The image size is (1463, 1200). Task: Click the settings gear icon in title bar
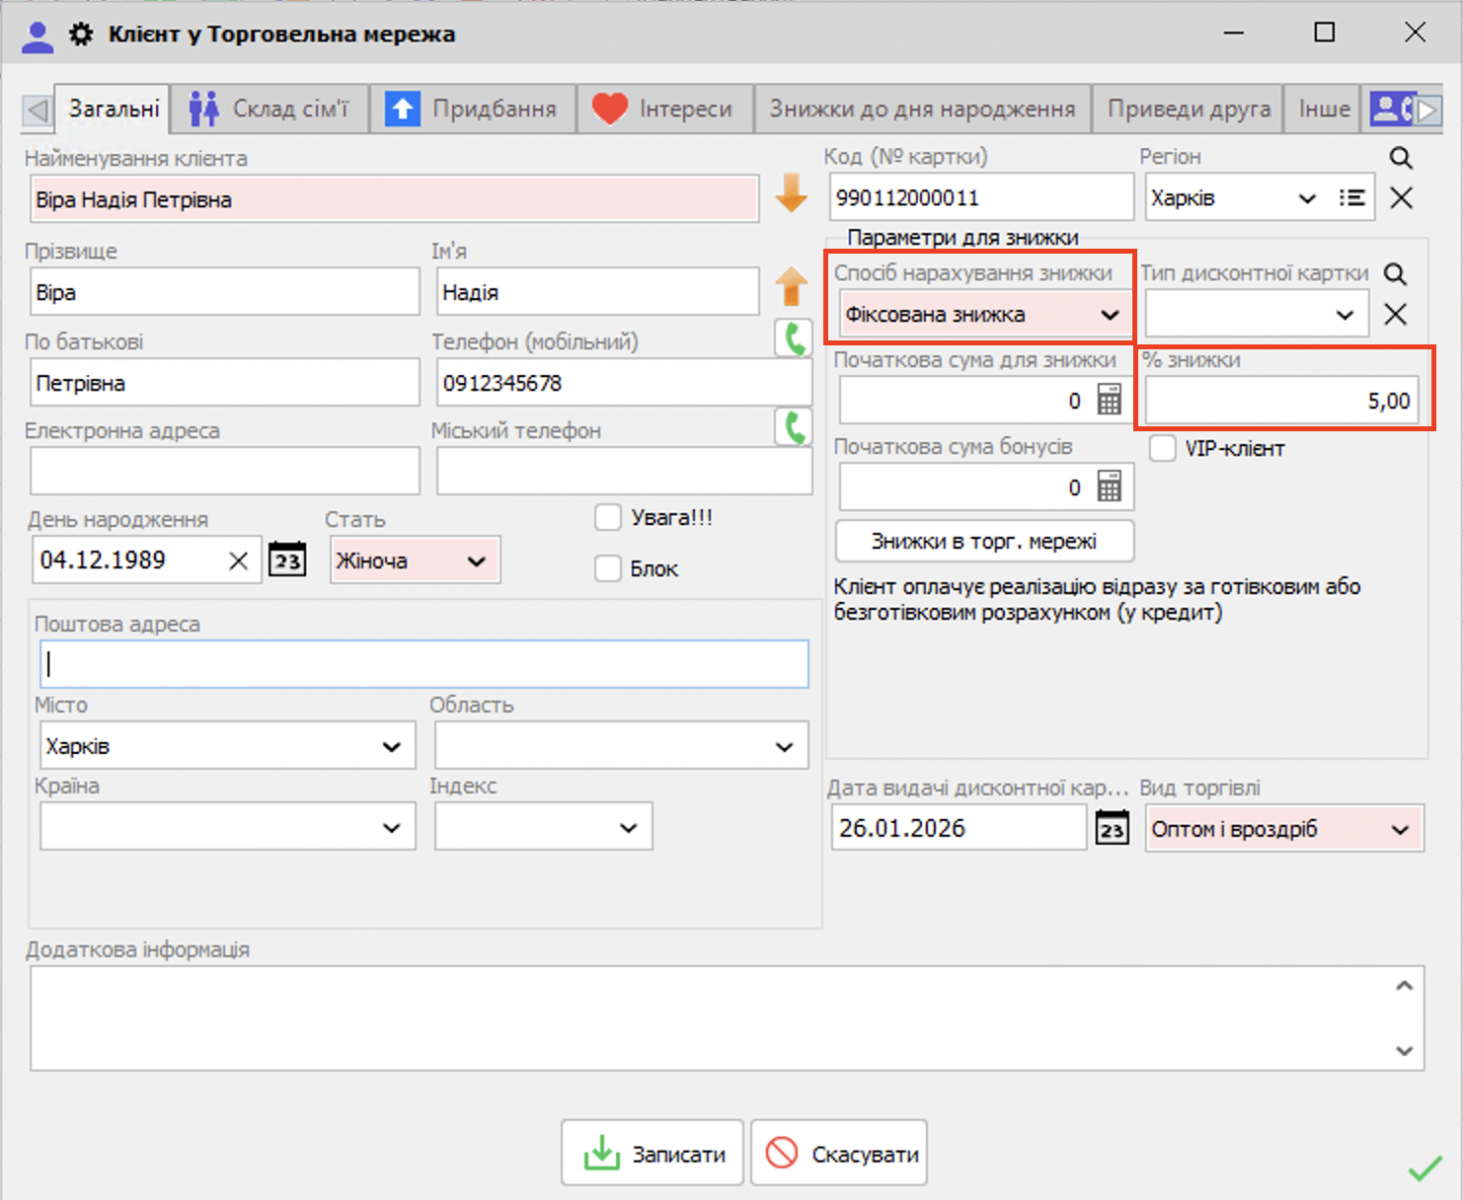pyautogui.click(x=81, y=34)
